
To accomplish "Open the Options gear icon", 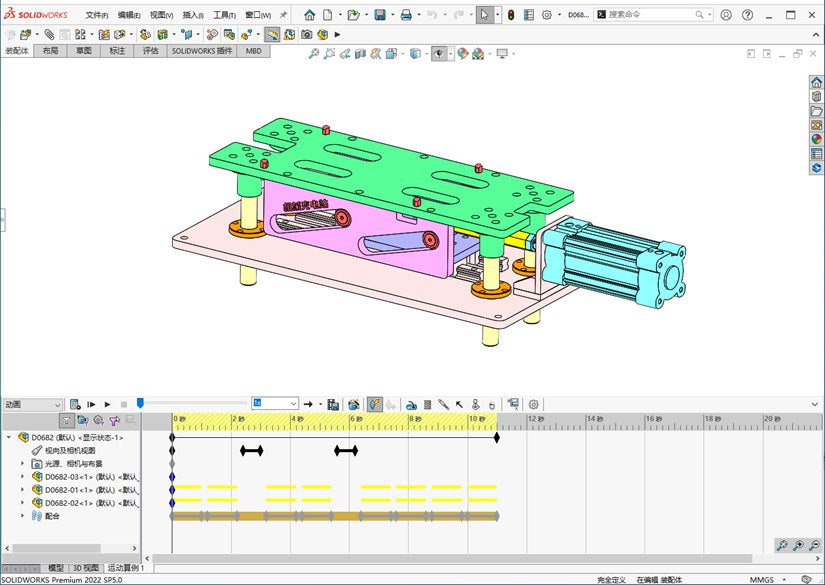I will (547, 15).
